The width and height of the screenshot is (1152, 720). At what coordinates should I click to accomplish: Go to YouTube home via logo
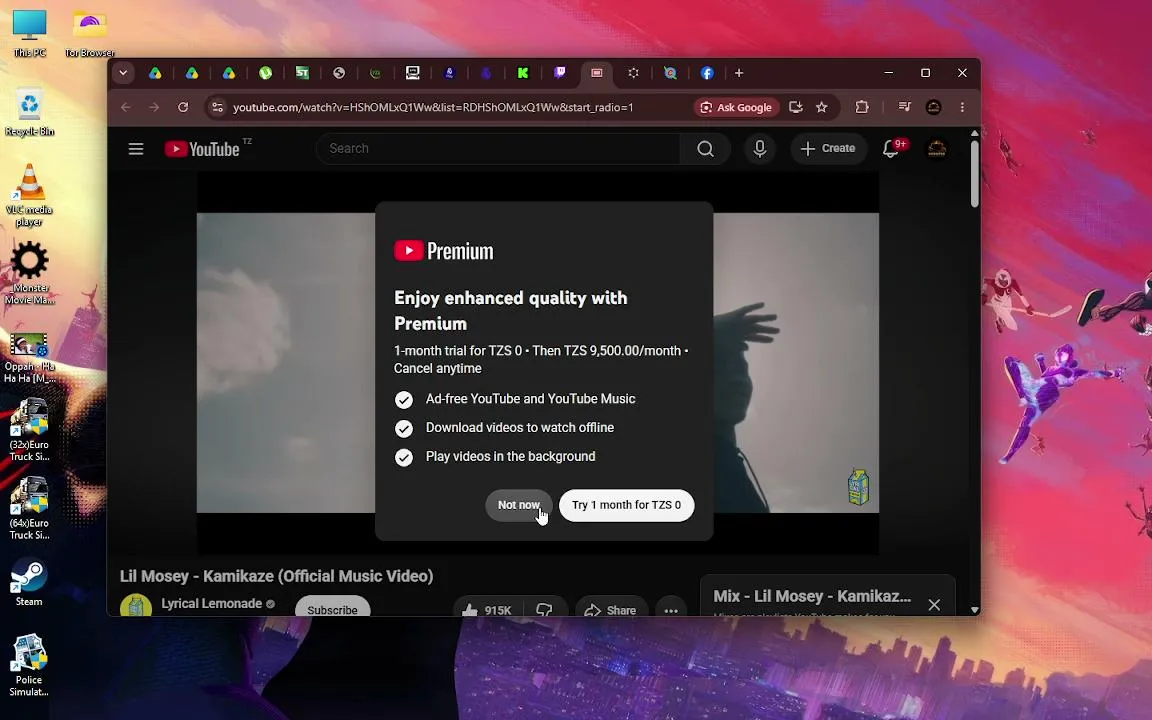tap(202, 149)
